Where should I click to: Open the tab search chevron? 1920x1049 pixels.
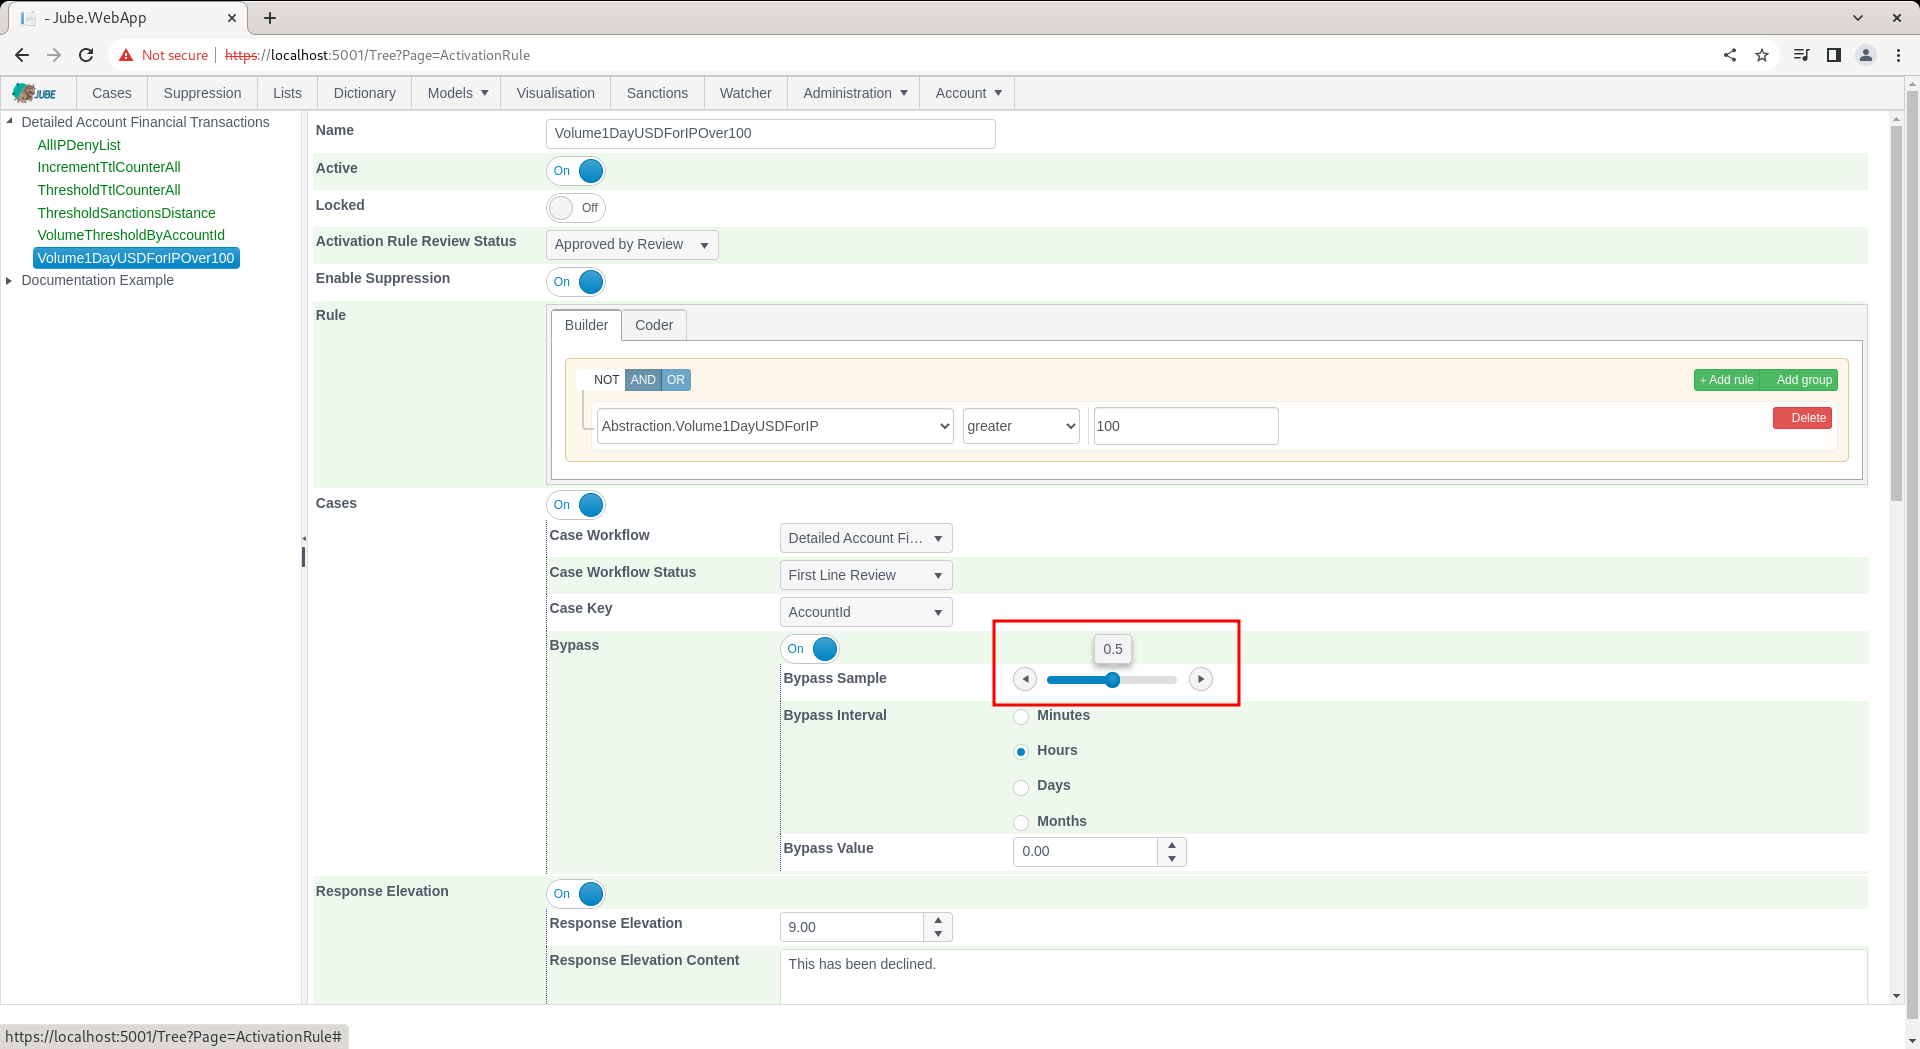(1858, 18)
